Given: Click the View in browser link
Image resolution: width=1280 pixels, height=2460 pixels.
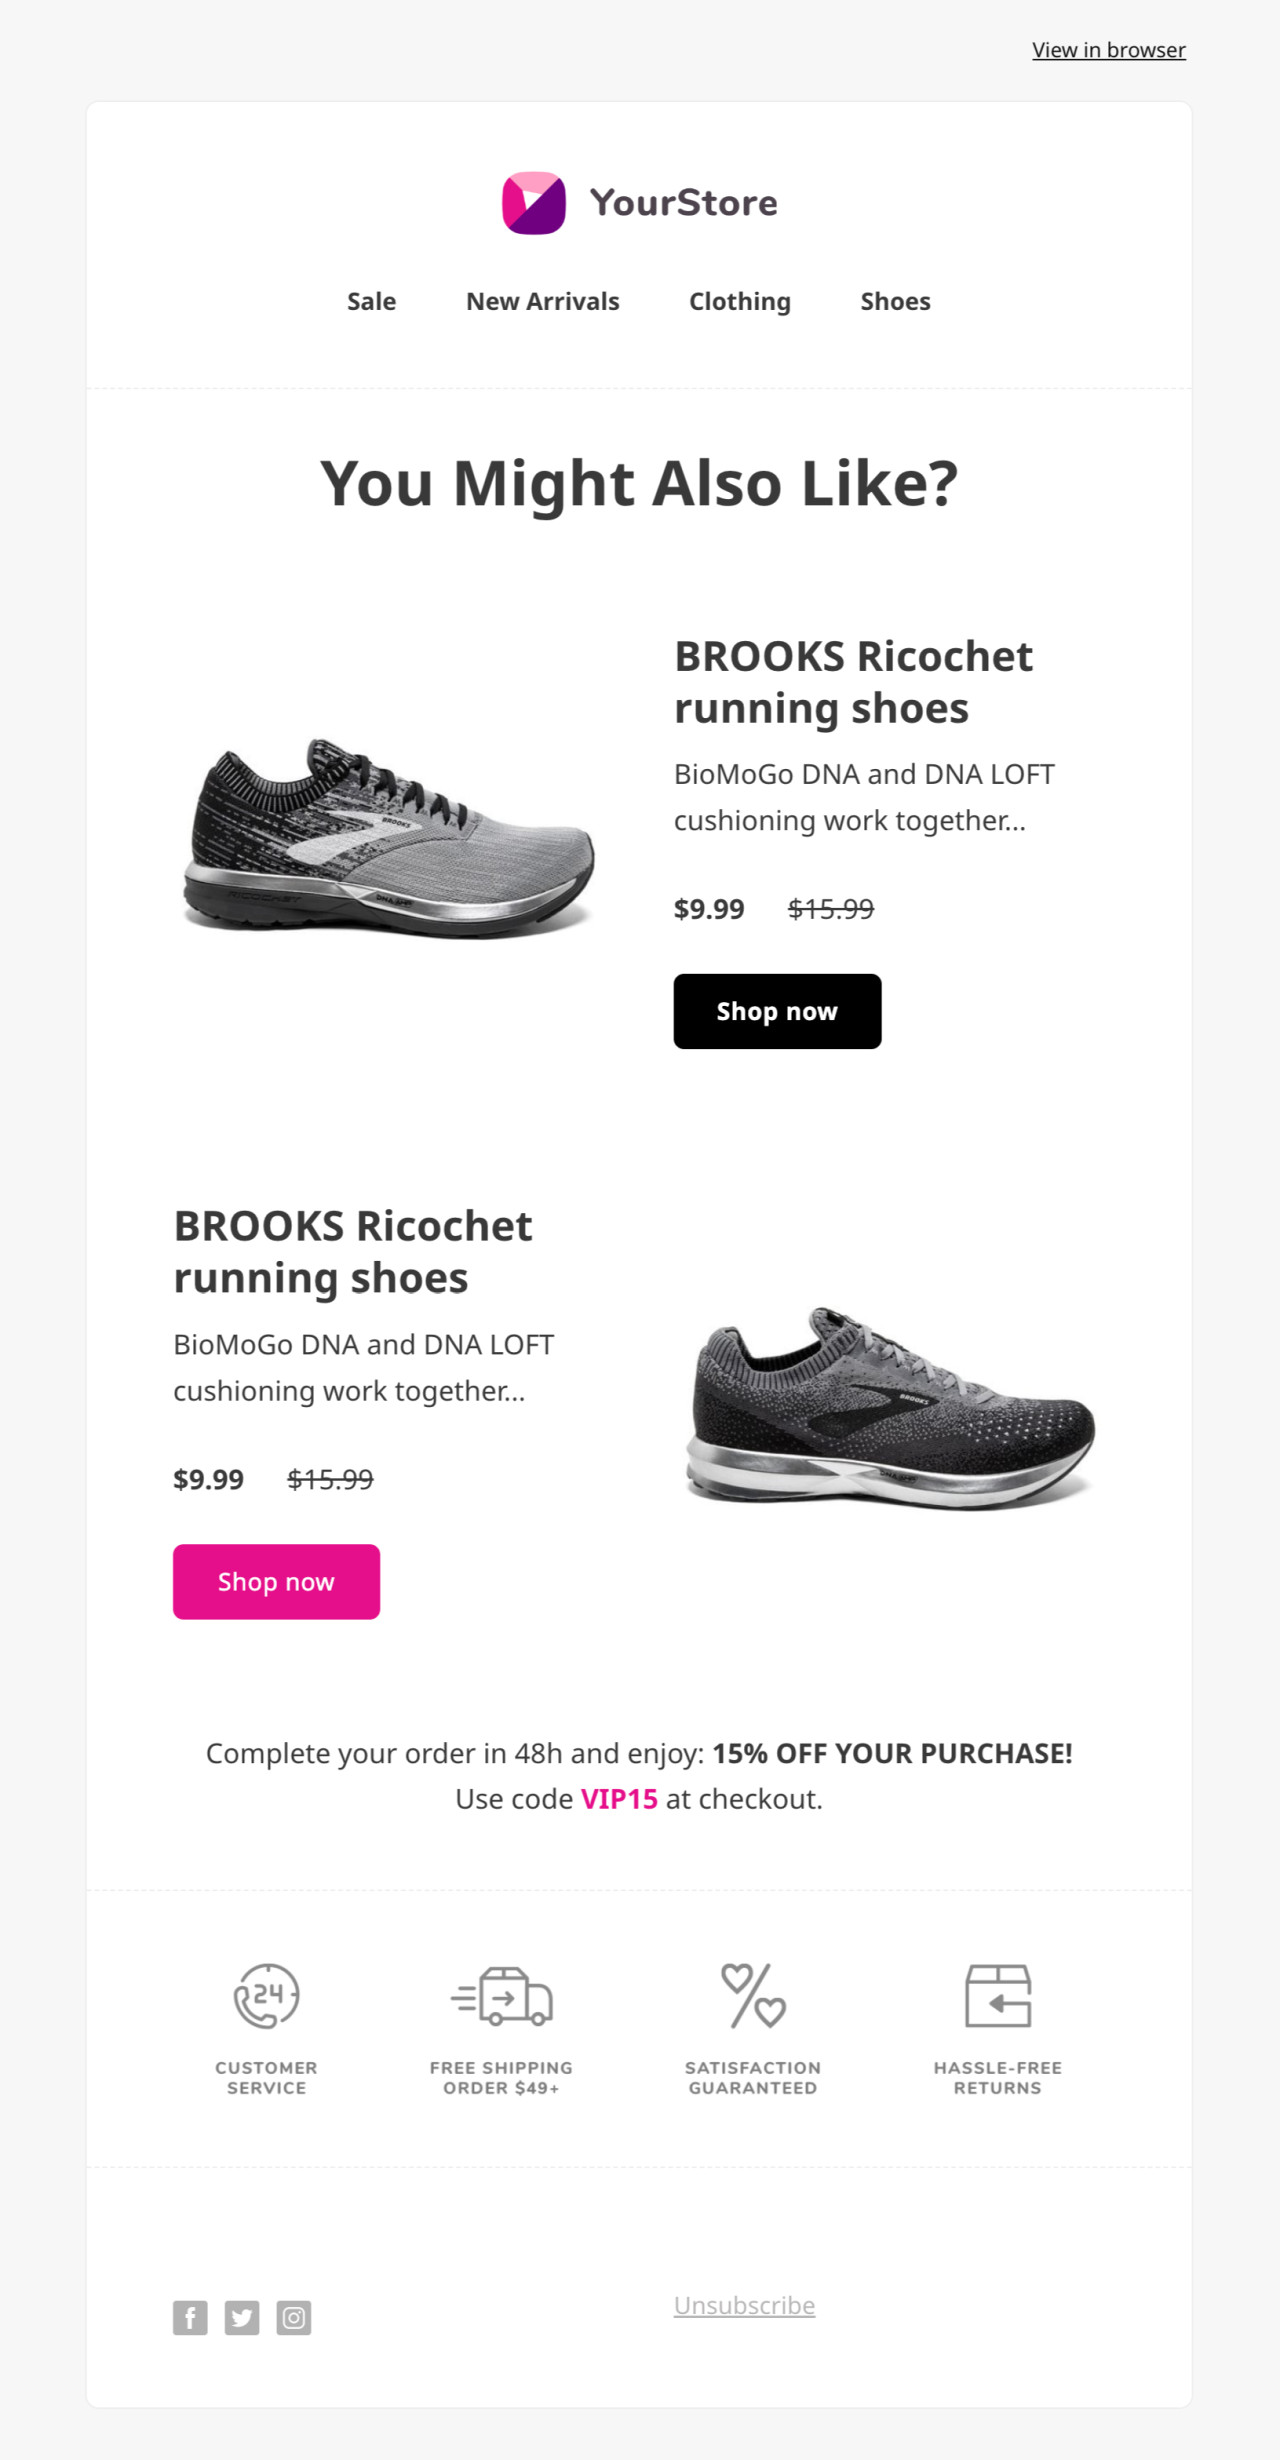Looking at the screenshot, I should [x=1108, y=50].
